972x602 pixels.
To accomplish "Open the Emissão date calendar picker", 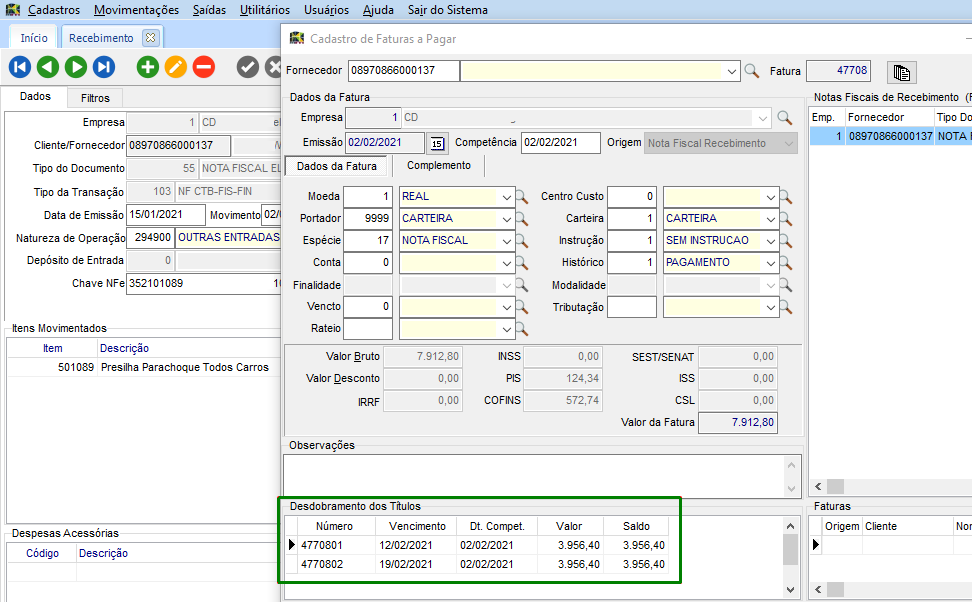I will 437,143.
